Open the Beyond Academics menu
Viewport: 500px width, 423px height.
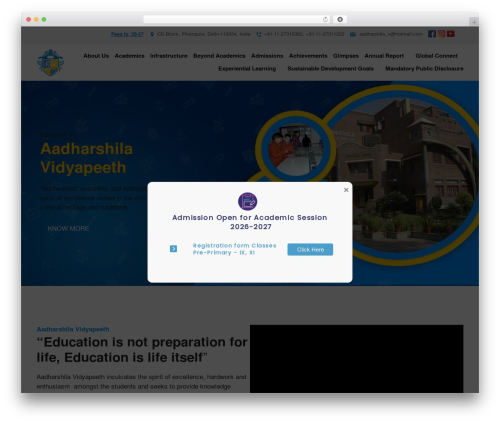(219, 56)
